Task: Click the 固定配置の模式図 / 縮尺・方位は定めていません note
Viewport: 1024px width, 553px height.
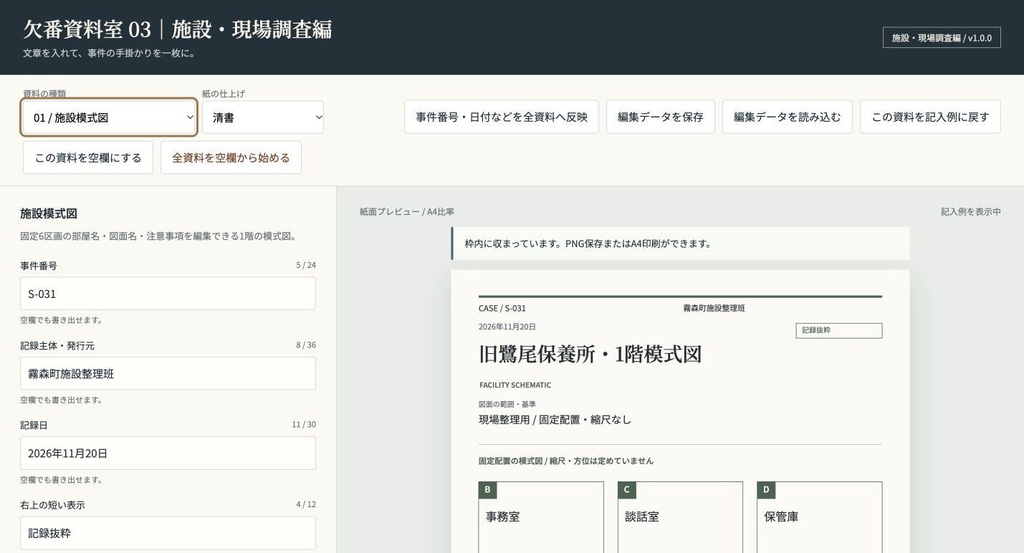Action: 566,461
